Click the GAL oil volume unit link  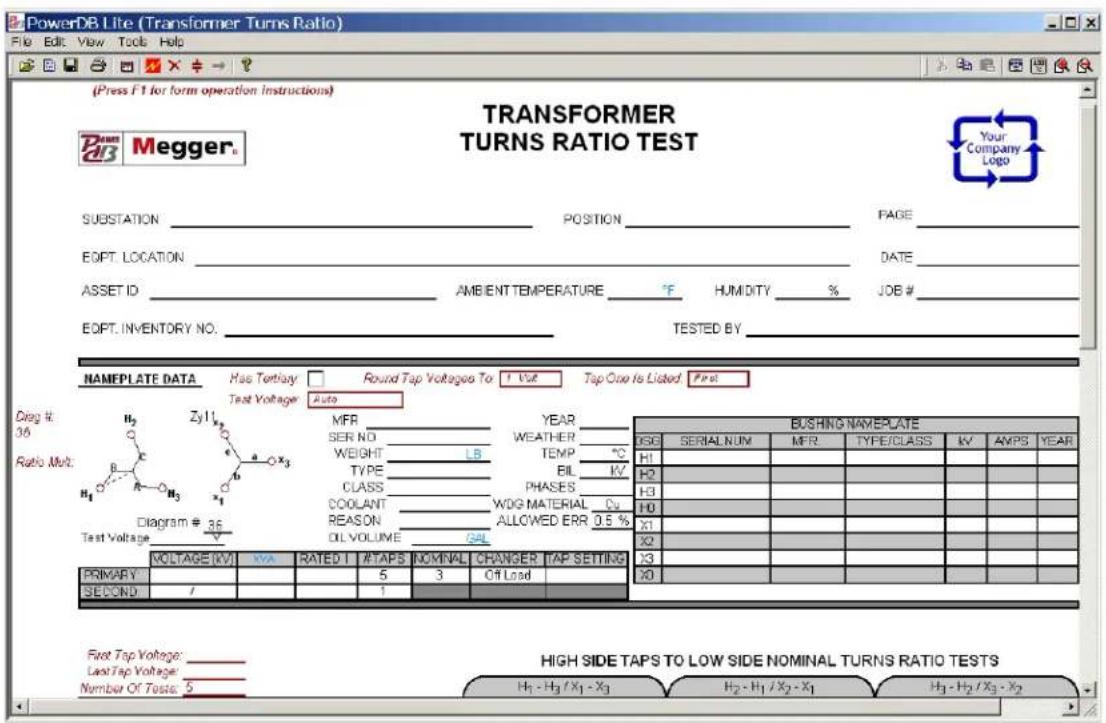(478, 538)
